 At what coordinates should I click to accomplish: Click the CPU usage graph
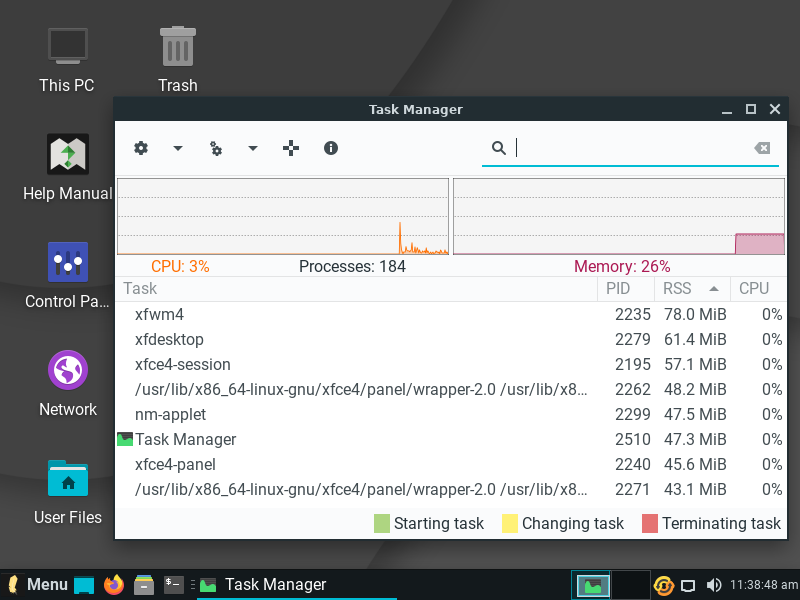pyautogui.click(x=283, y=216)
